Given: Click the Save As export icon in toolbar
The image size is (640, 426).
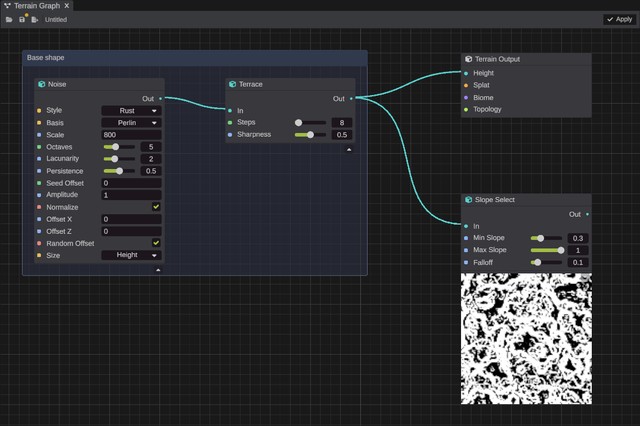Looking at the screenshot, I should 35,20.
